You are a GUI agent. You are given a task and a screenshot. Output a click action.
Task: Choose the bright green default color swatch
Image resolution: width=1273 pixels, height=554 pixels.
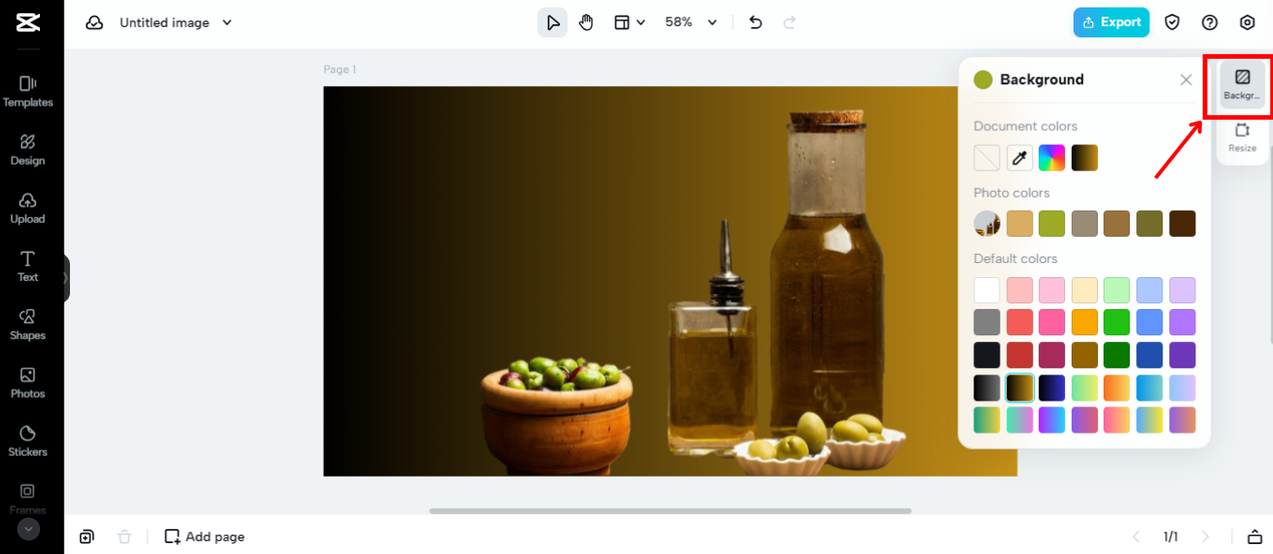tap(1117, 322)
